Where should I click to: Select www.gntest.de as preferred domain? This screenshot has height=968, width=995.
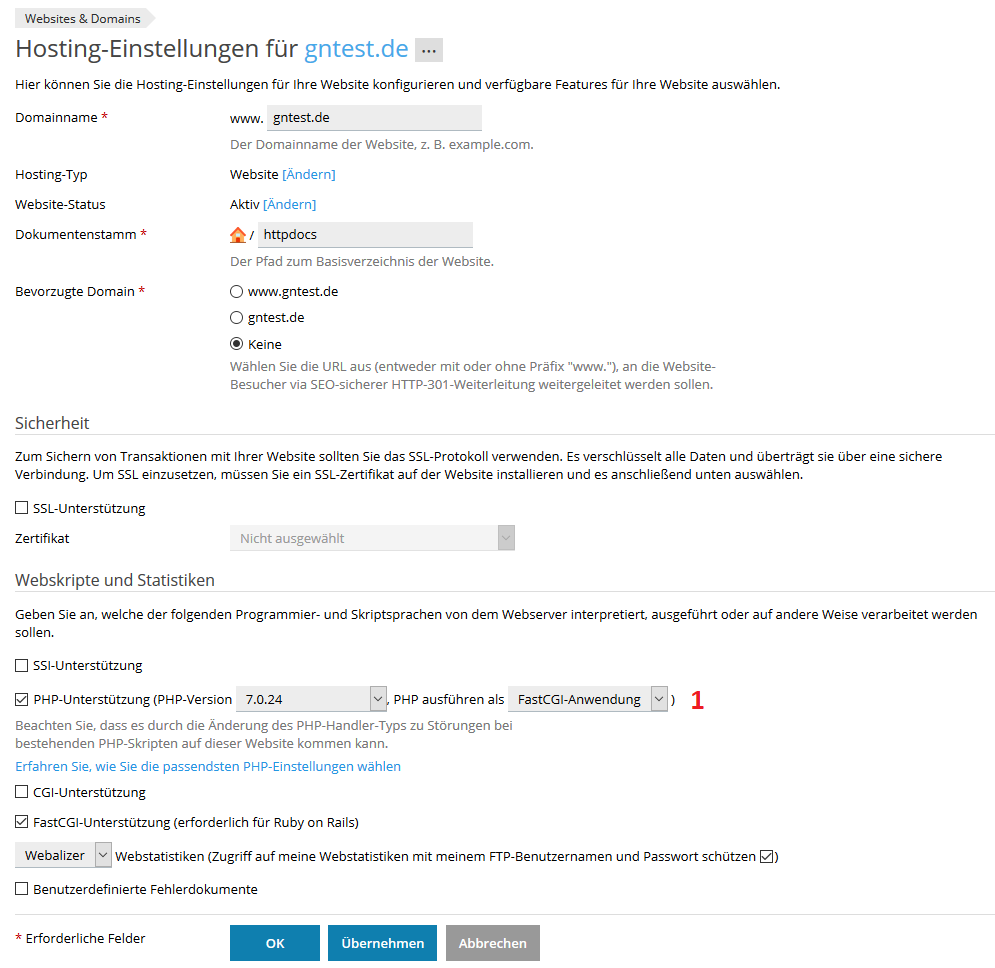236,292
